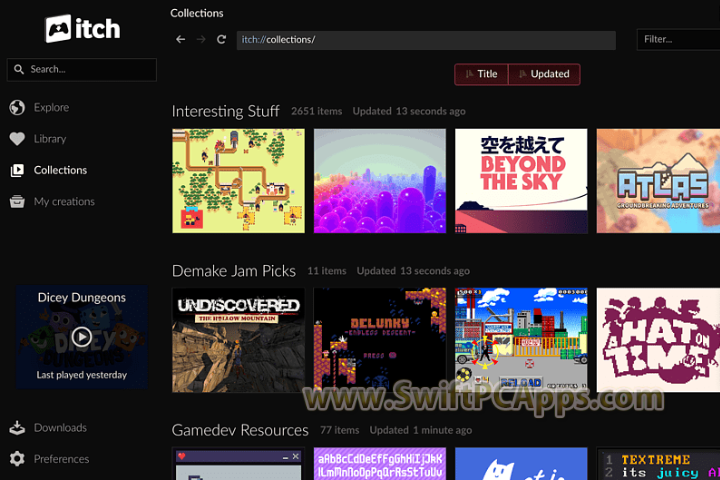This screenshot has height=480, width=720.
Task: Sort collections by Title
Action: tap(481, 74)
